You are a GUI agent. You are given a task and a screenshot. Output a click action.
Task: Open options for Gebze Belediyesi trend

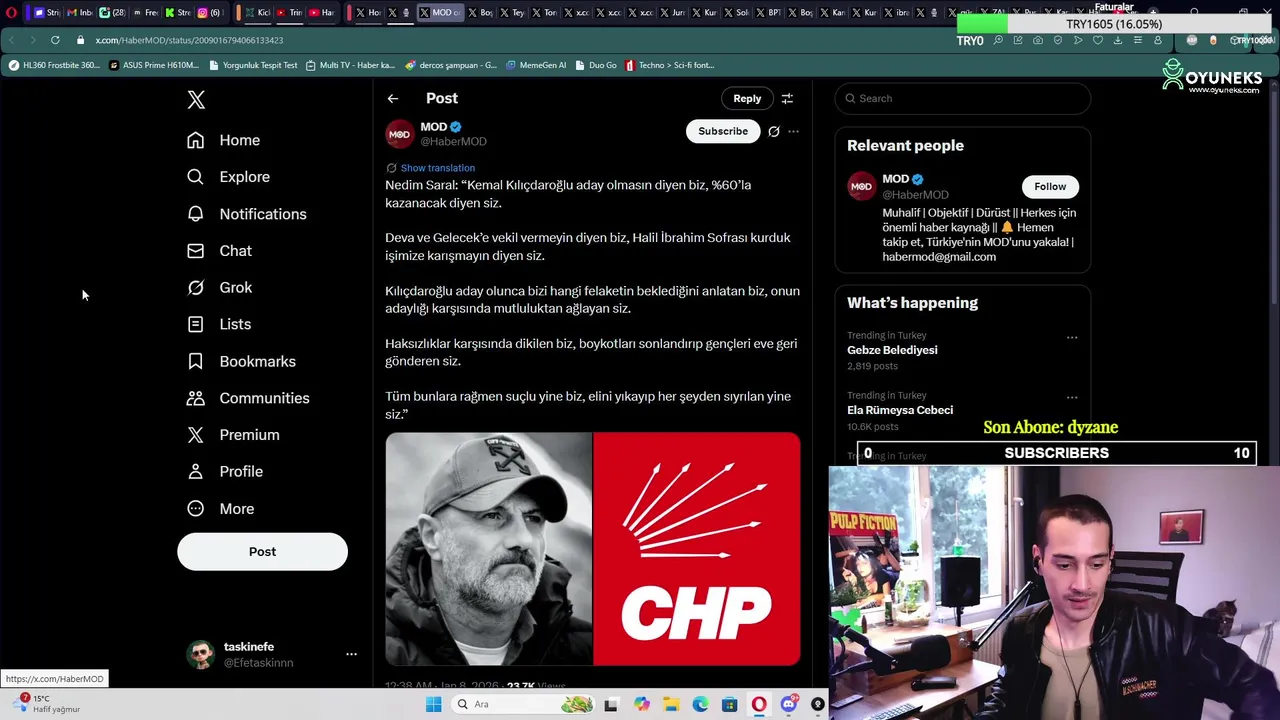(1072, 337)
